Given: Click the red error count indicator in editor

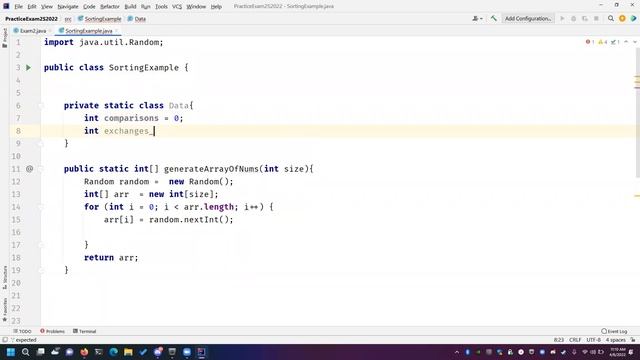Looking at the screenshot, I should (x=590, y=42).
